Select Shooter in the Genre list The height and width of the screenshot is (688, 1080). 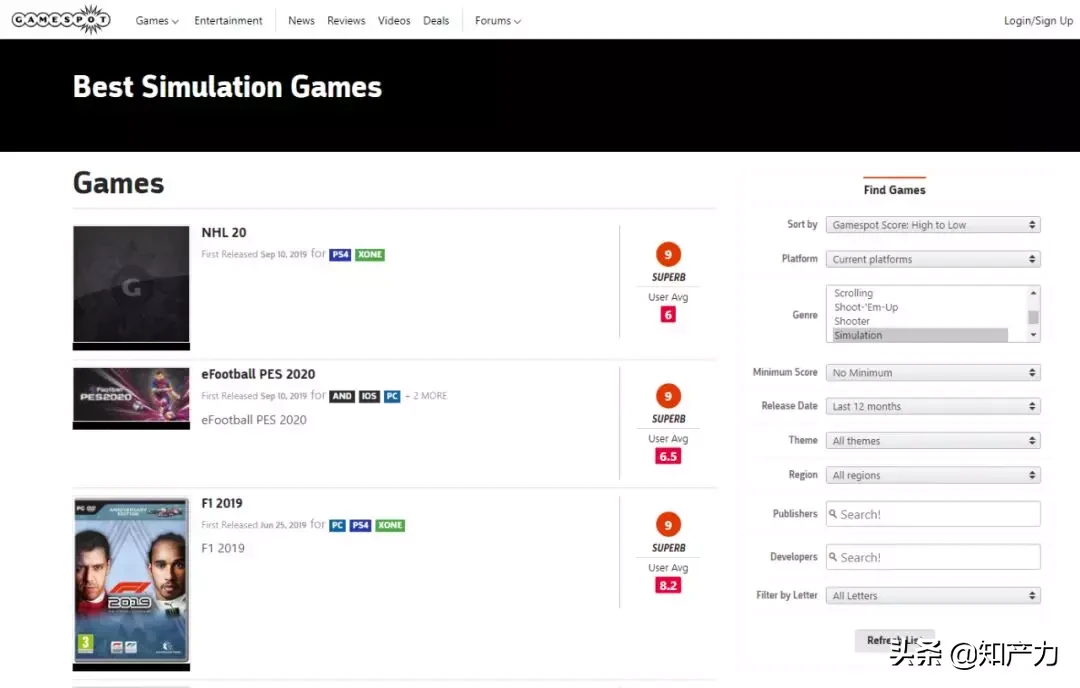pos(852,321)
